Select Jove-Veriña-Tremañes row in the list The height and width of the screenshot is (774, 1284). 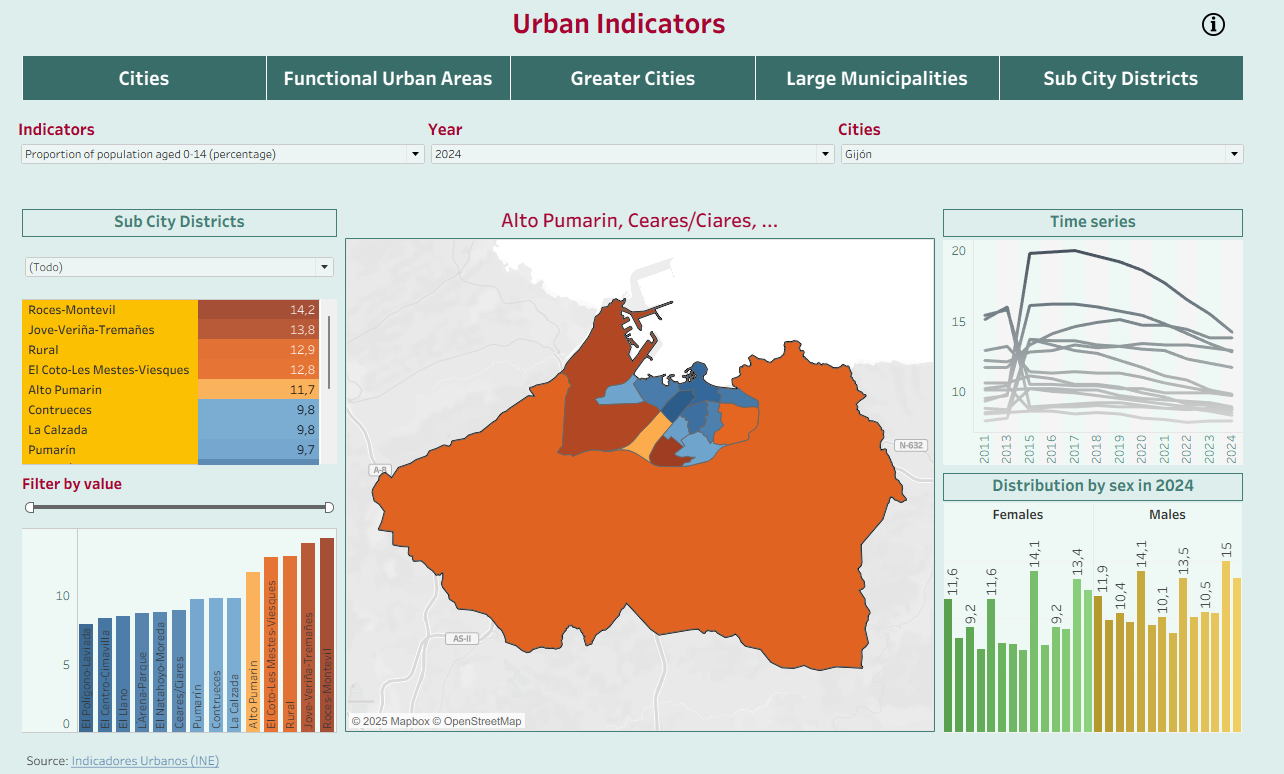[x=110, y=330]
